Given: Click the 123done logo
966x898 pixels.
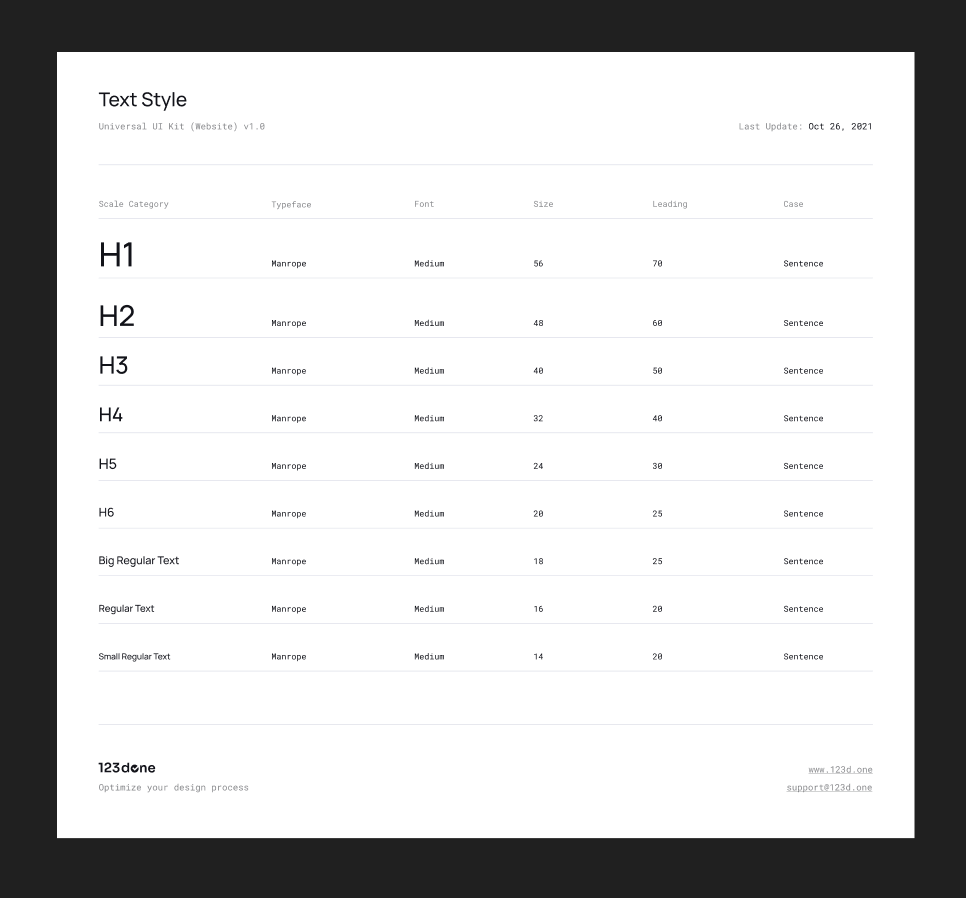Looking at the screenshot, I should (127, 768).
